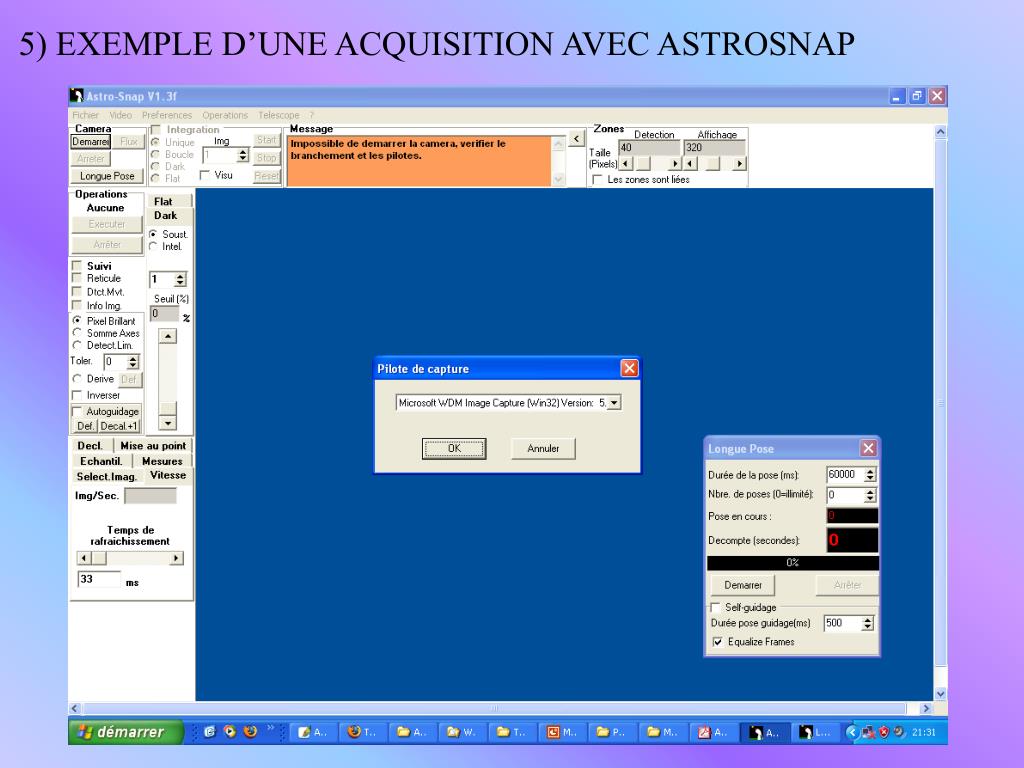The height and width of the screenshot is (768, 1024).
Task: Select Somme Axes detection mode
Action: (x=77, y=333)
